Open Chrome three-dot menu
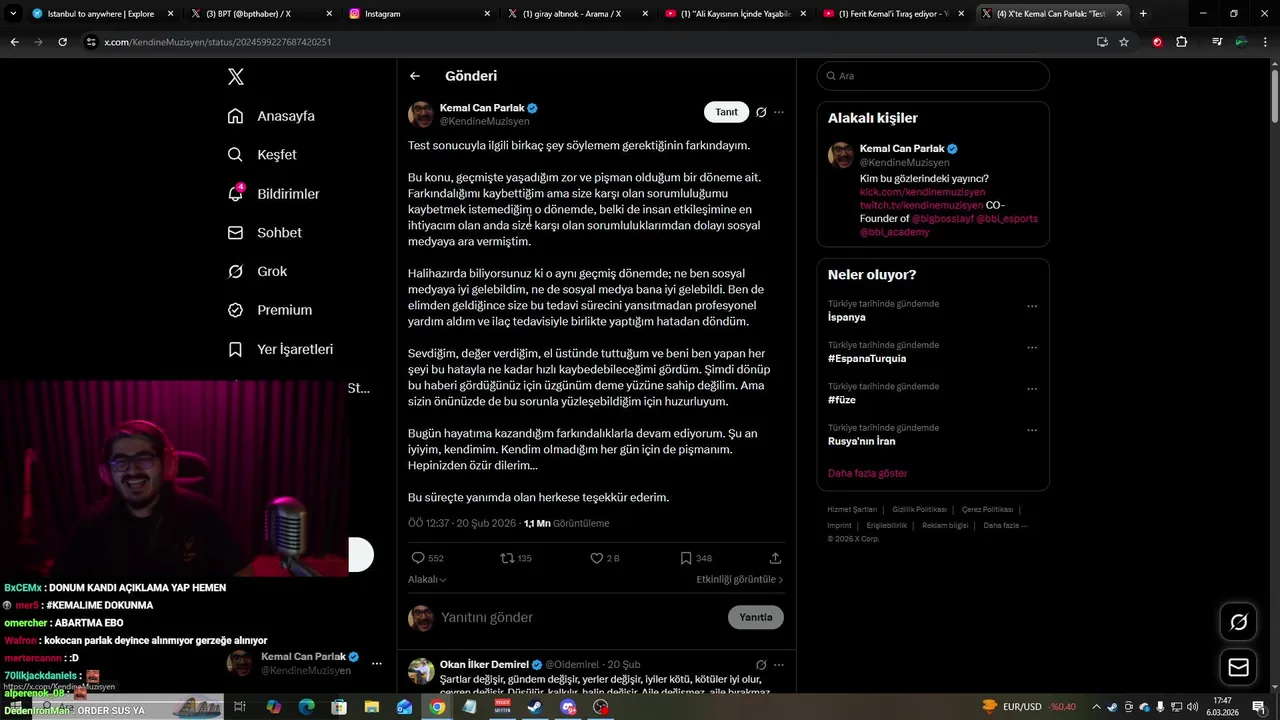This screenshot has width=1280, height=720. pos(1265,42)
